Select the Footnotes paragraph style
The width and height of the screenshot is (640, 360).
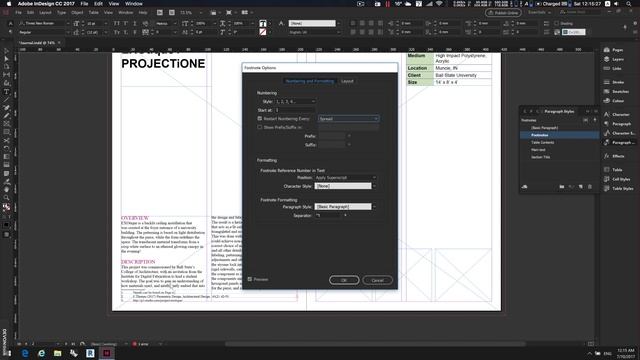click(559, 135)
